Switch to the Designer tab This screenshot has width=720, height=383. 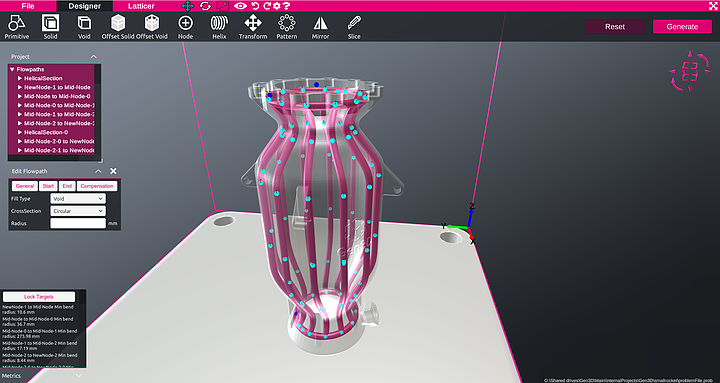tap(84, 6)
